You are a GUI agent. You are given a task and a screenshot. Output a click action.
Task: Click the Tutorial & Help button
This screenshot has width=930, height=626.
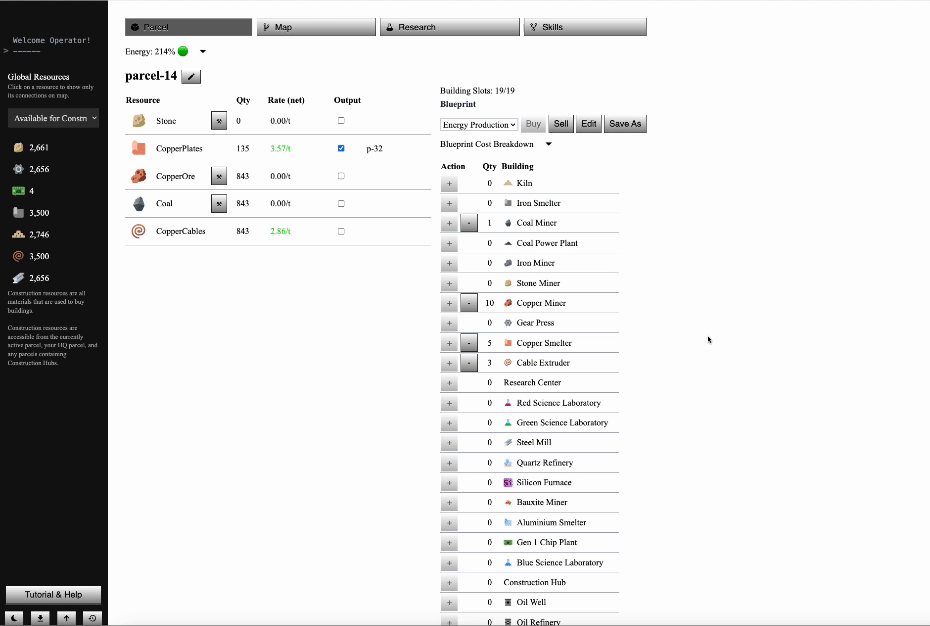54,594
